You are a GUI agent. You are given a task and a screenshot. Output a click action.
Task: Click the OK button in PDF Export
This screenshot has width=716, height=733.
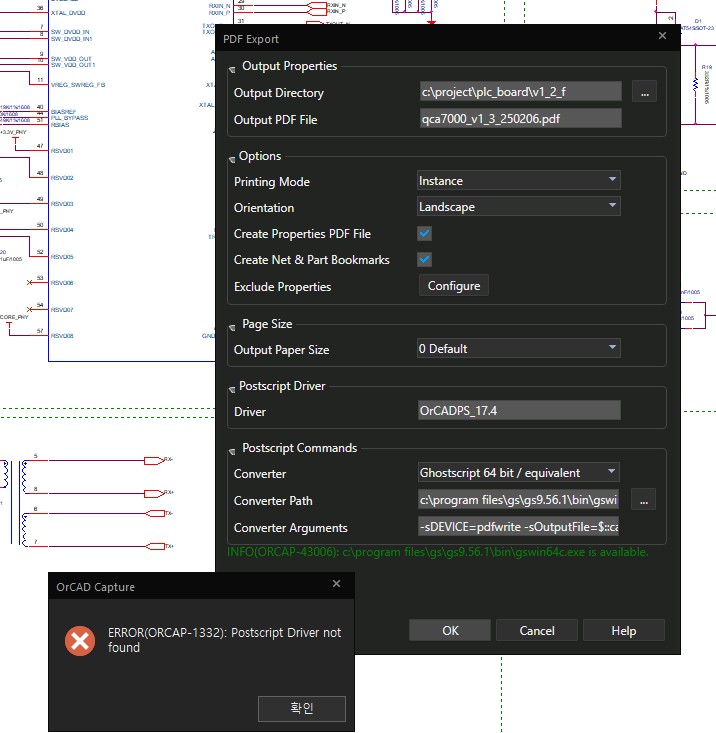click(x=450, y=631)
